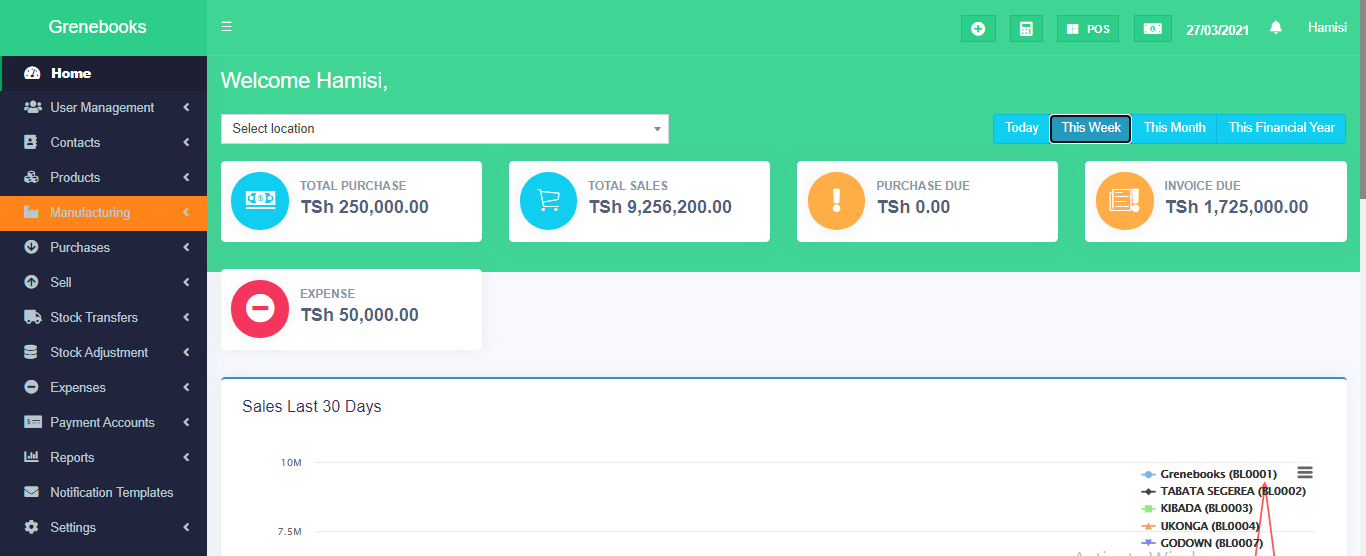Click the plus circle icon in header
This screenshot has width=1366, height=556.
[978, 29]
